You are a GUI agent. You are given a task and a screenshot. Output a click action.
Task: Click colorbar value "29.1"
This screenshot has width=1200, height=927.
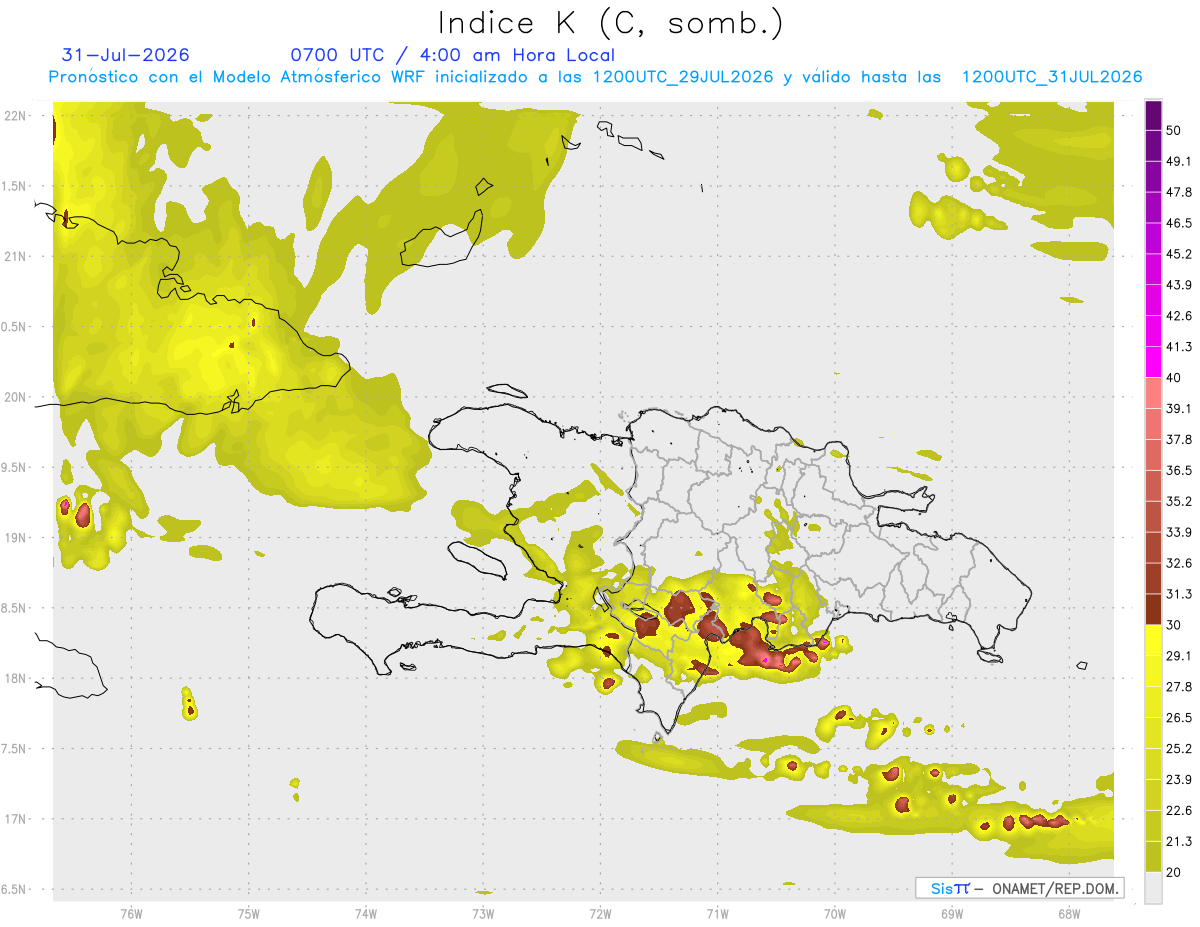point(1180,656)
